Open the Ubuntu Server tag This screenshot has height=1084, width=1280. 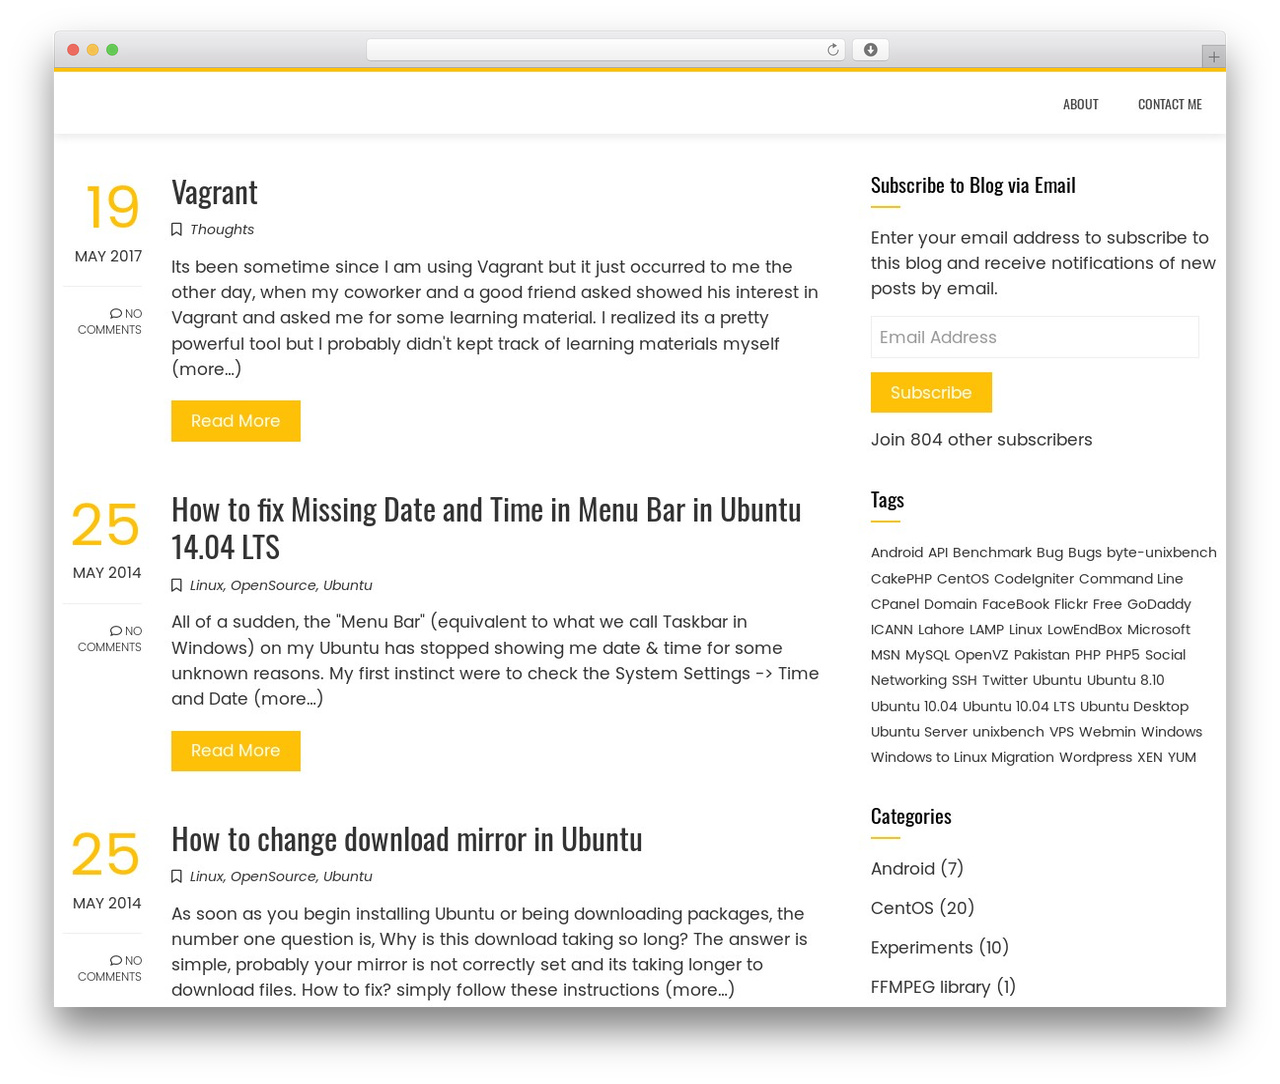point(919,732)
